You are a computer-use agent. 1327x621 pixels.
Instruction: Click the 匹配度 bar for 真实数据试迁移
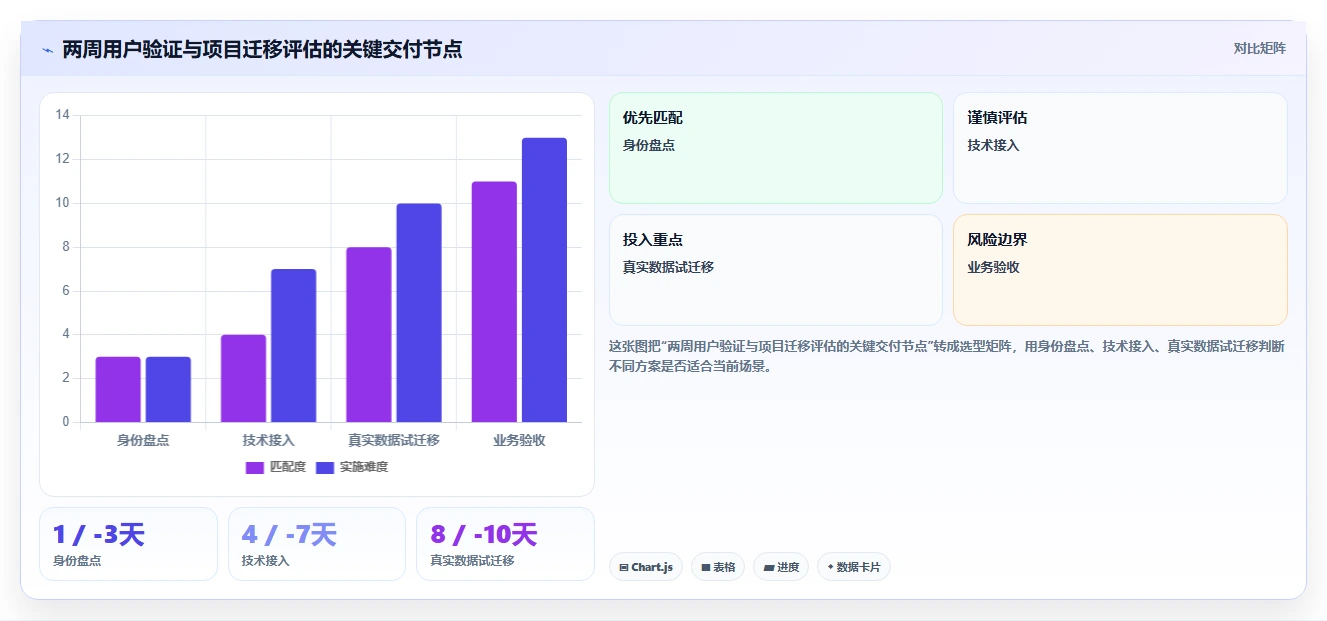(x=369, y=334)
